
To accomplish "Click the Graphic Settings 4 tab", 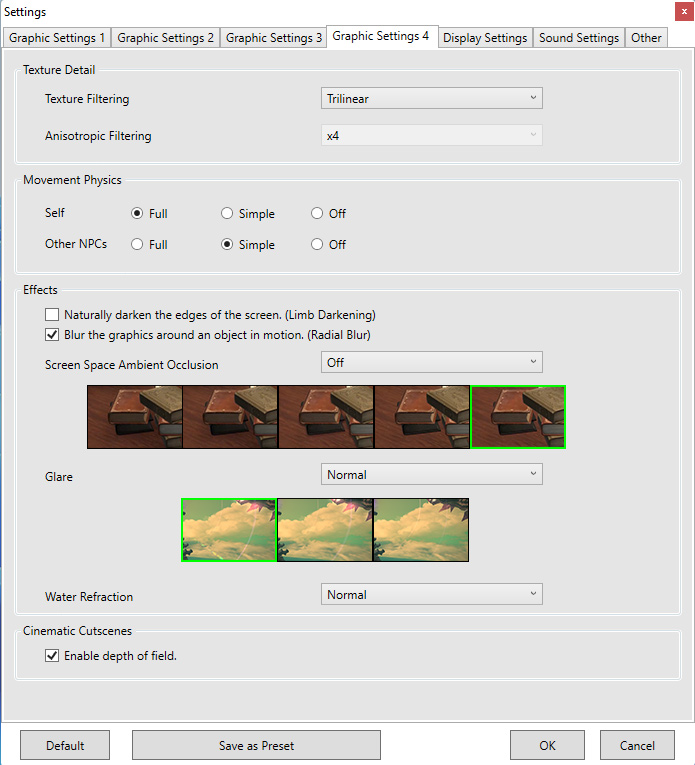I will coord(380,36).
